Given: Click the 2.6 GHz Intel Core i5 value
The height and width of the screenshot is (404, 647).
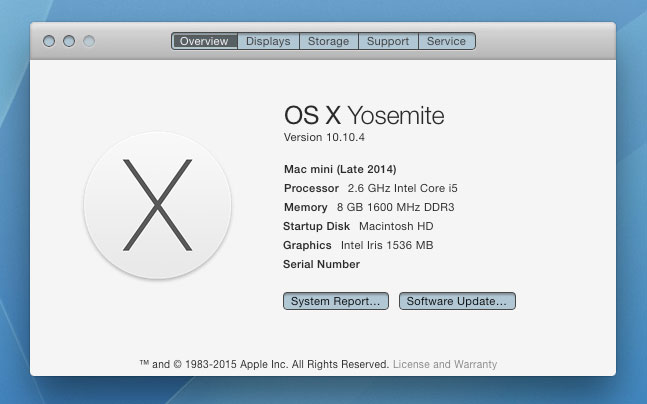Looking at the screenshot, I should point(403,188).
